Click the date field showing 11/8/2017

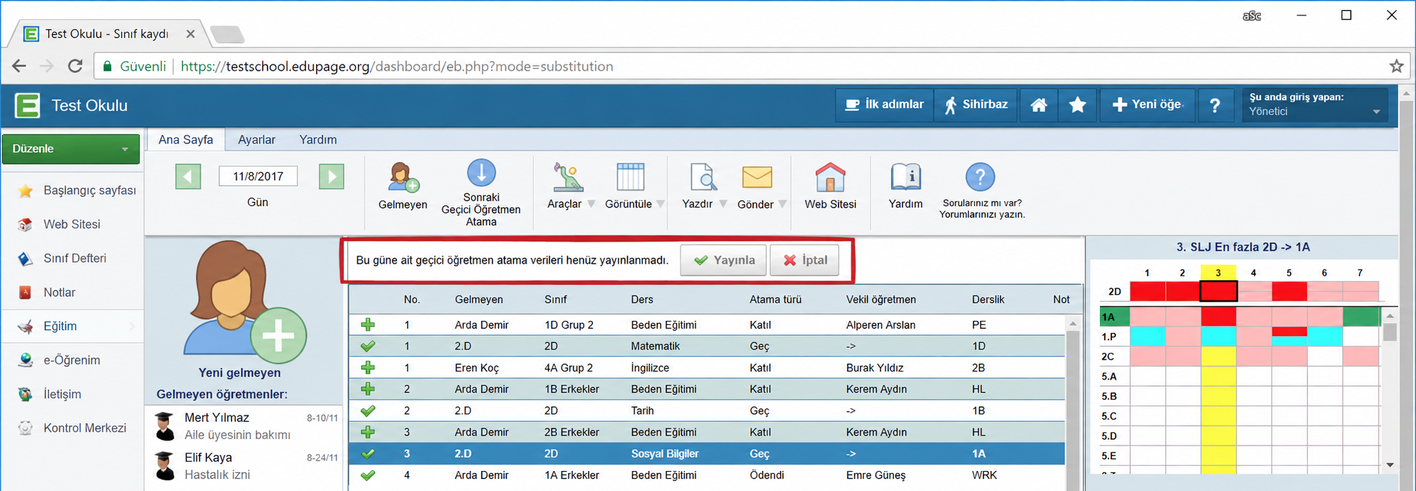point(258,177)
